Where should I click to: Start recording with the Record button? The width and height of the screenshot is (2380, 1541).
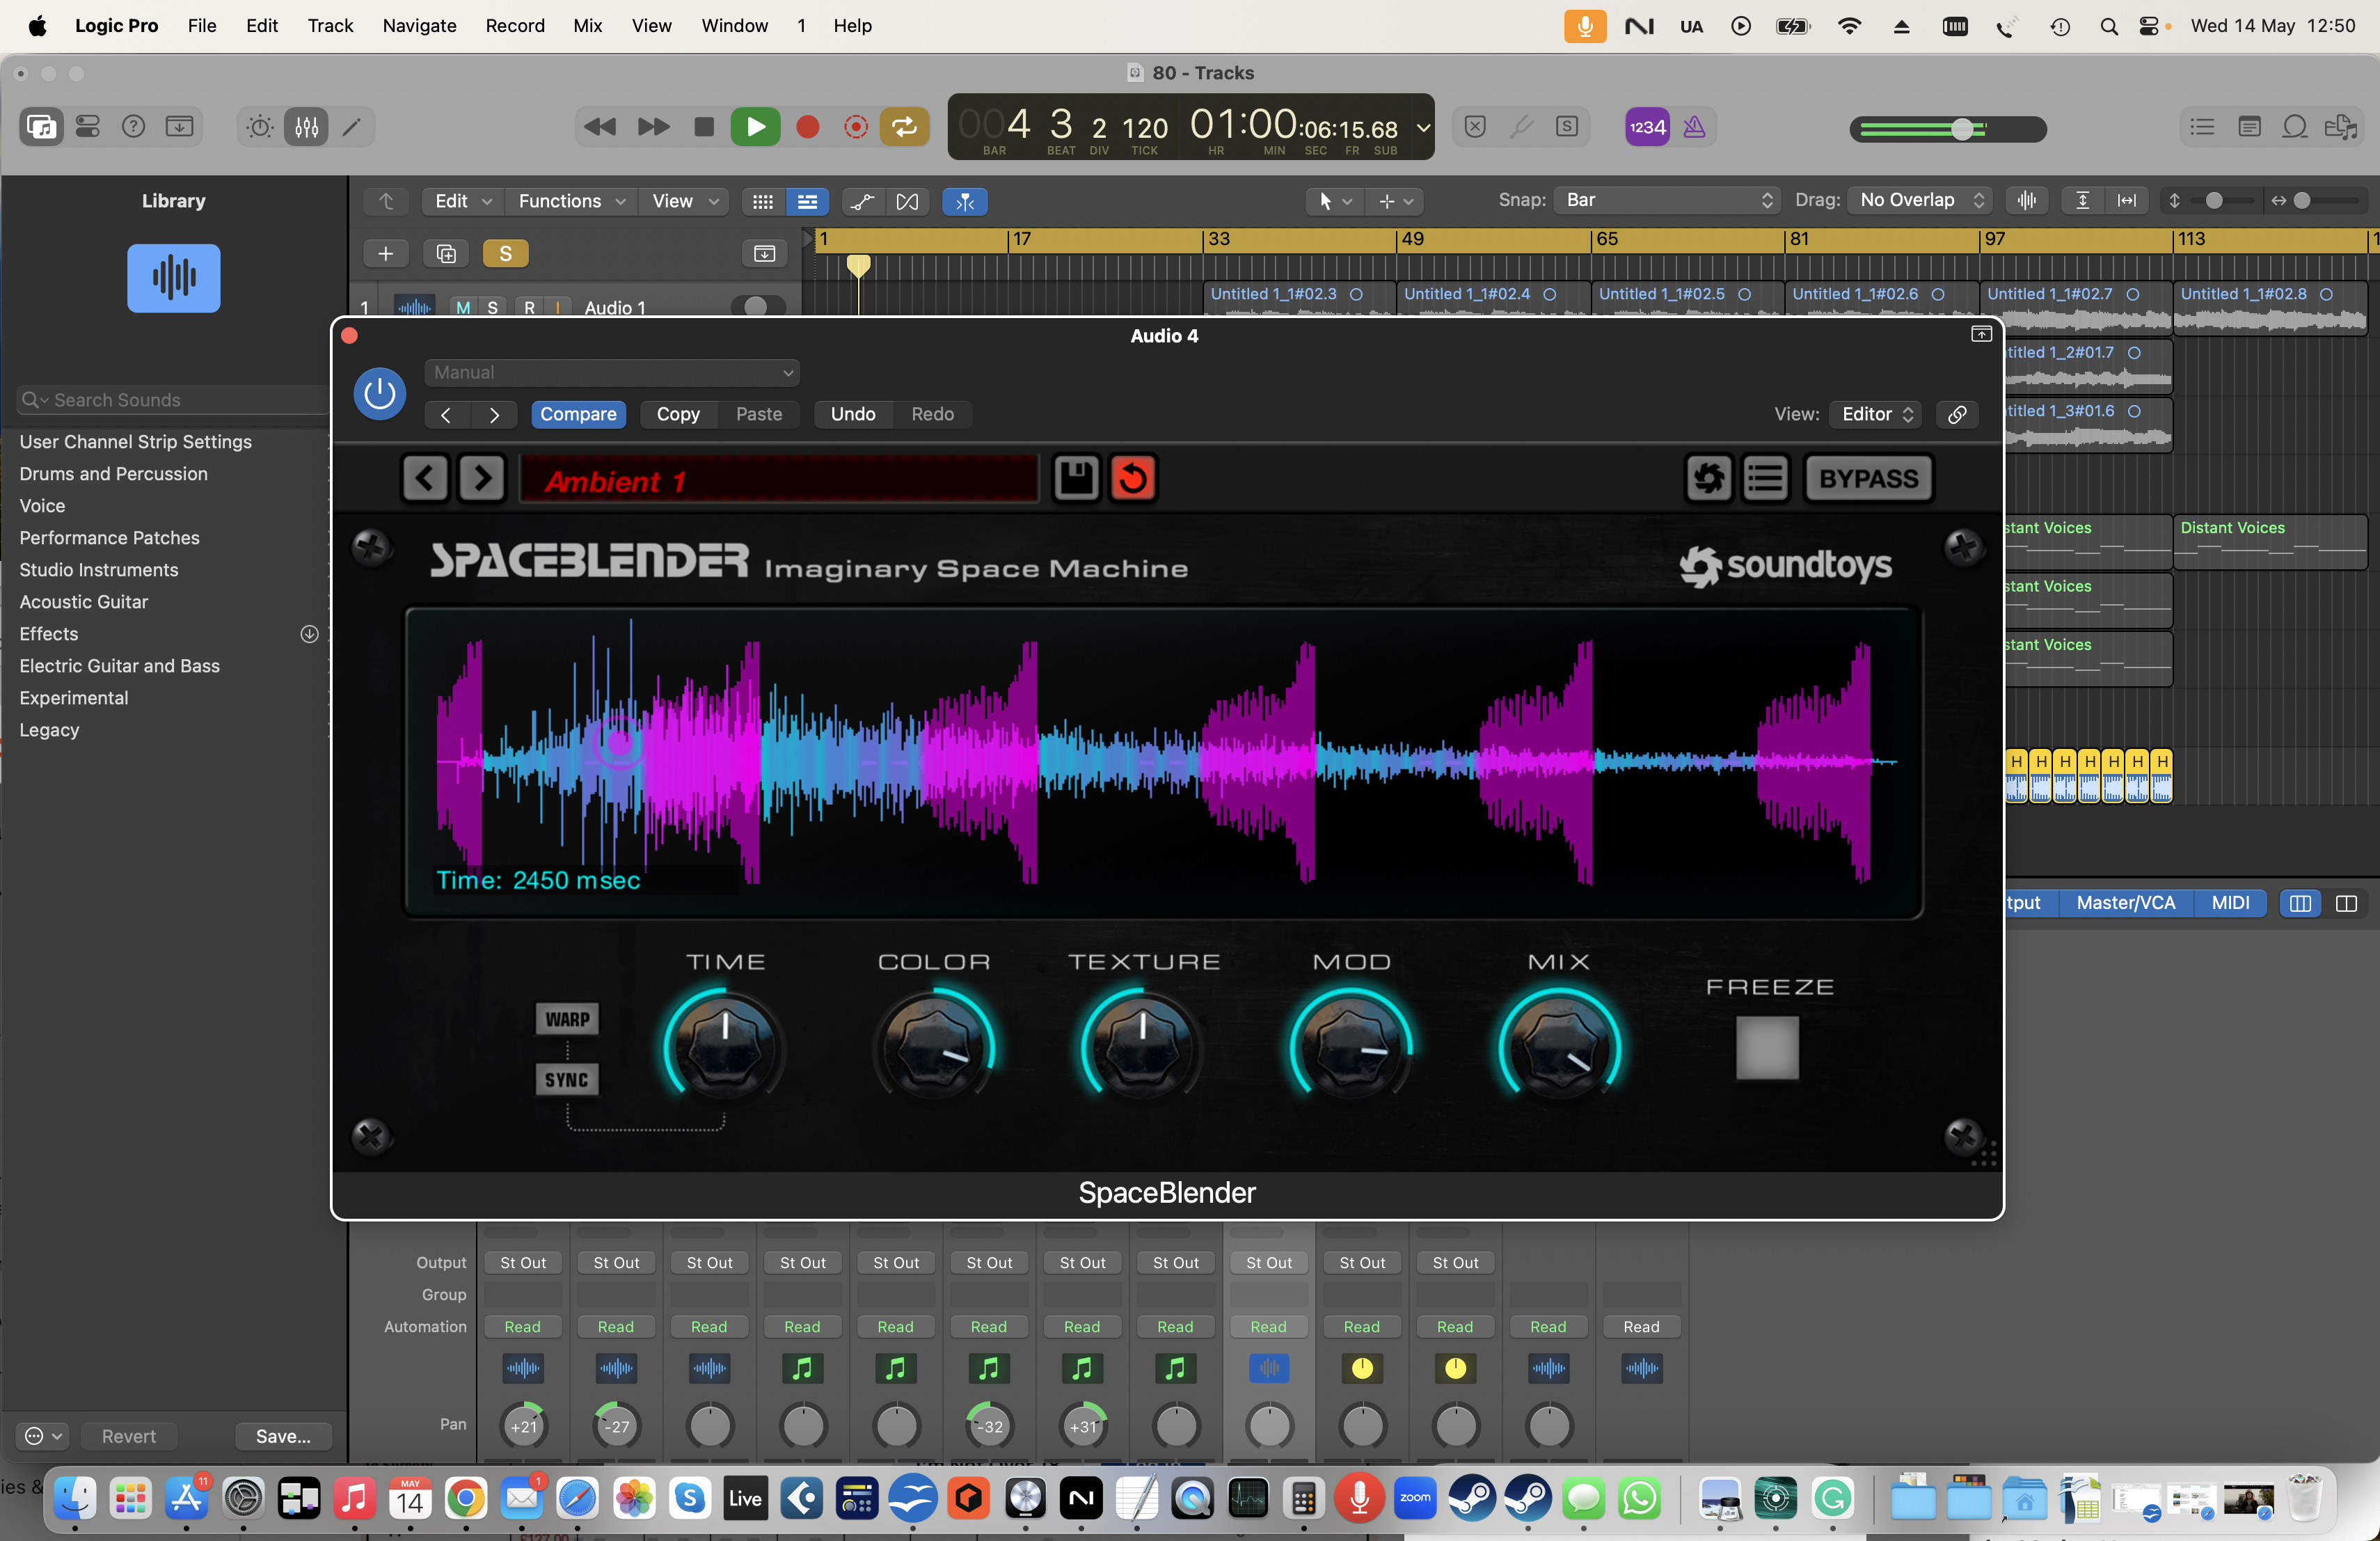(807, 127)
